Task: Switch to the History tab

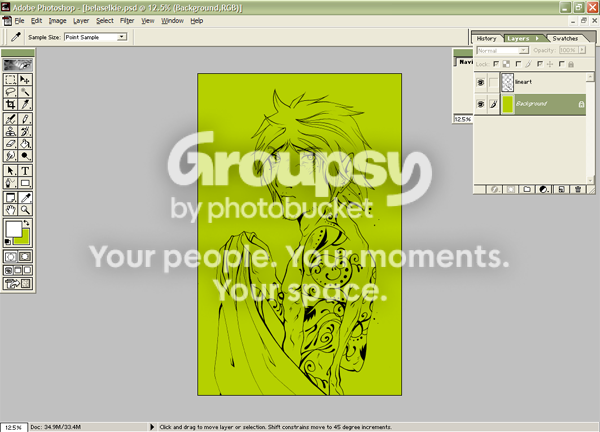Action: (x=486, y=38)
